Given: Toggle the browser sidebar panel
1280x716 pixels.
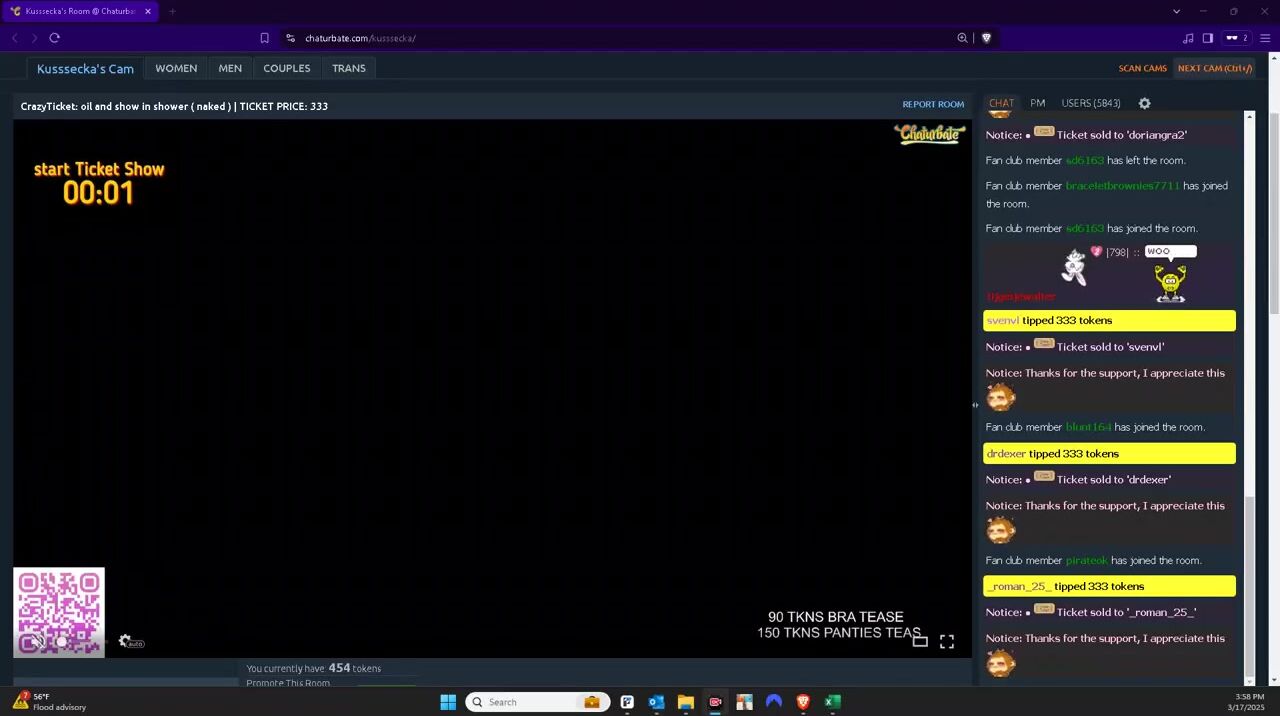Looking at the screenshot, I should point(1208,38).
